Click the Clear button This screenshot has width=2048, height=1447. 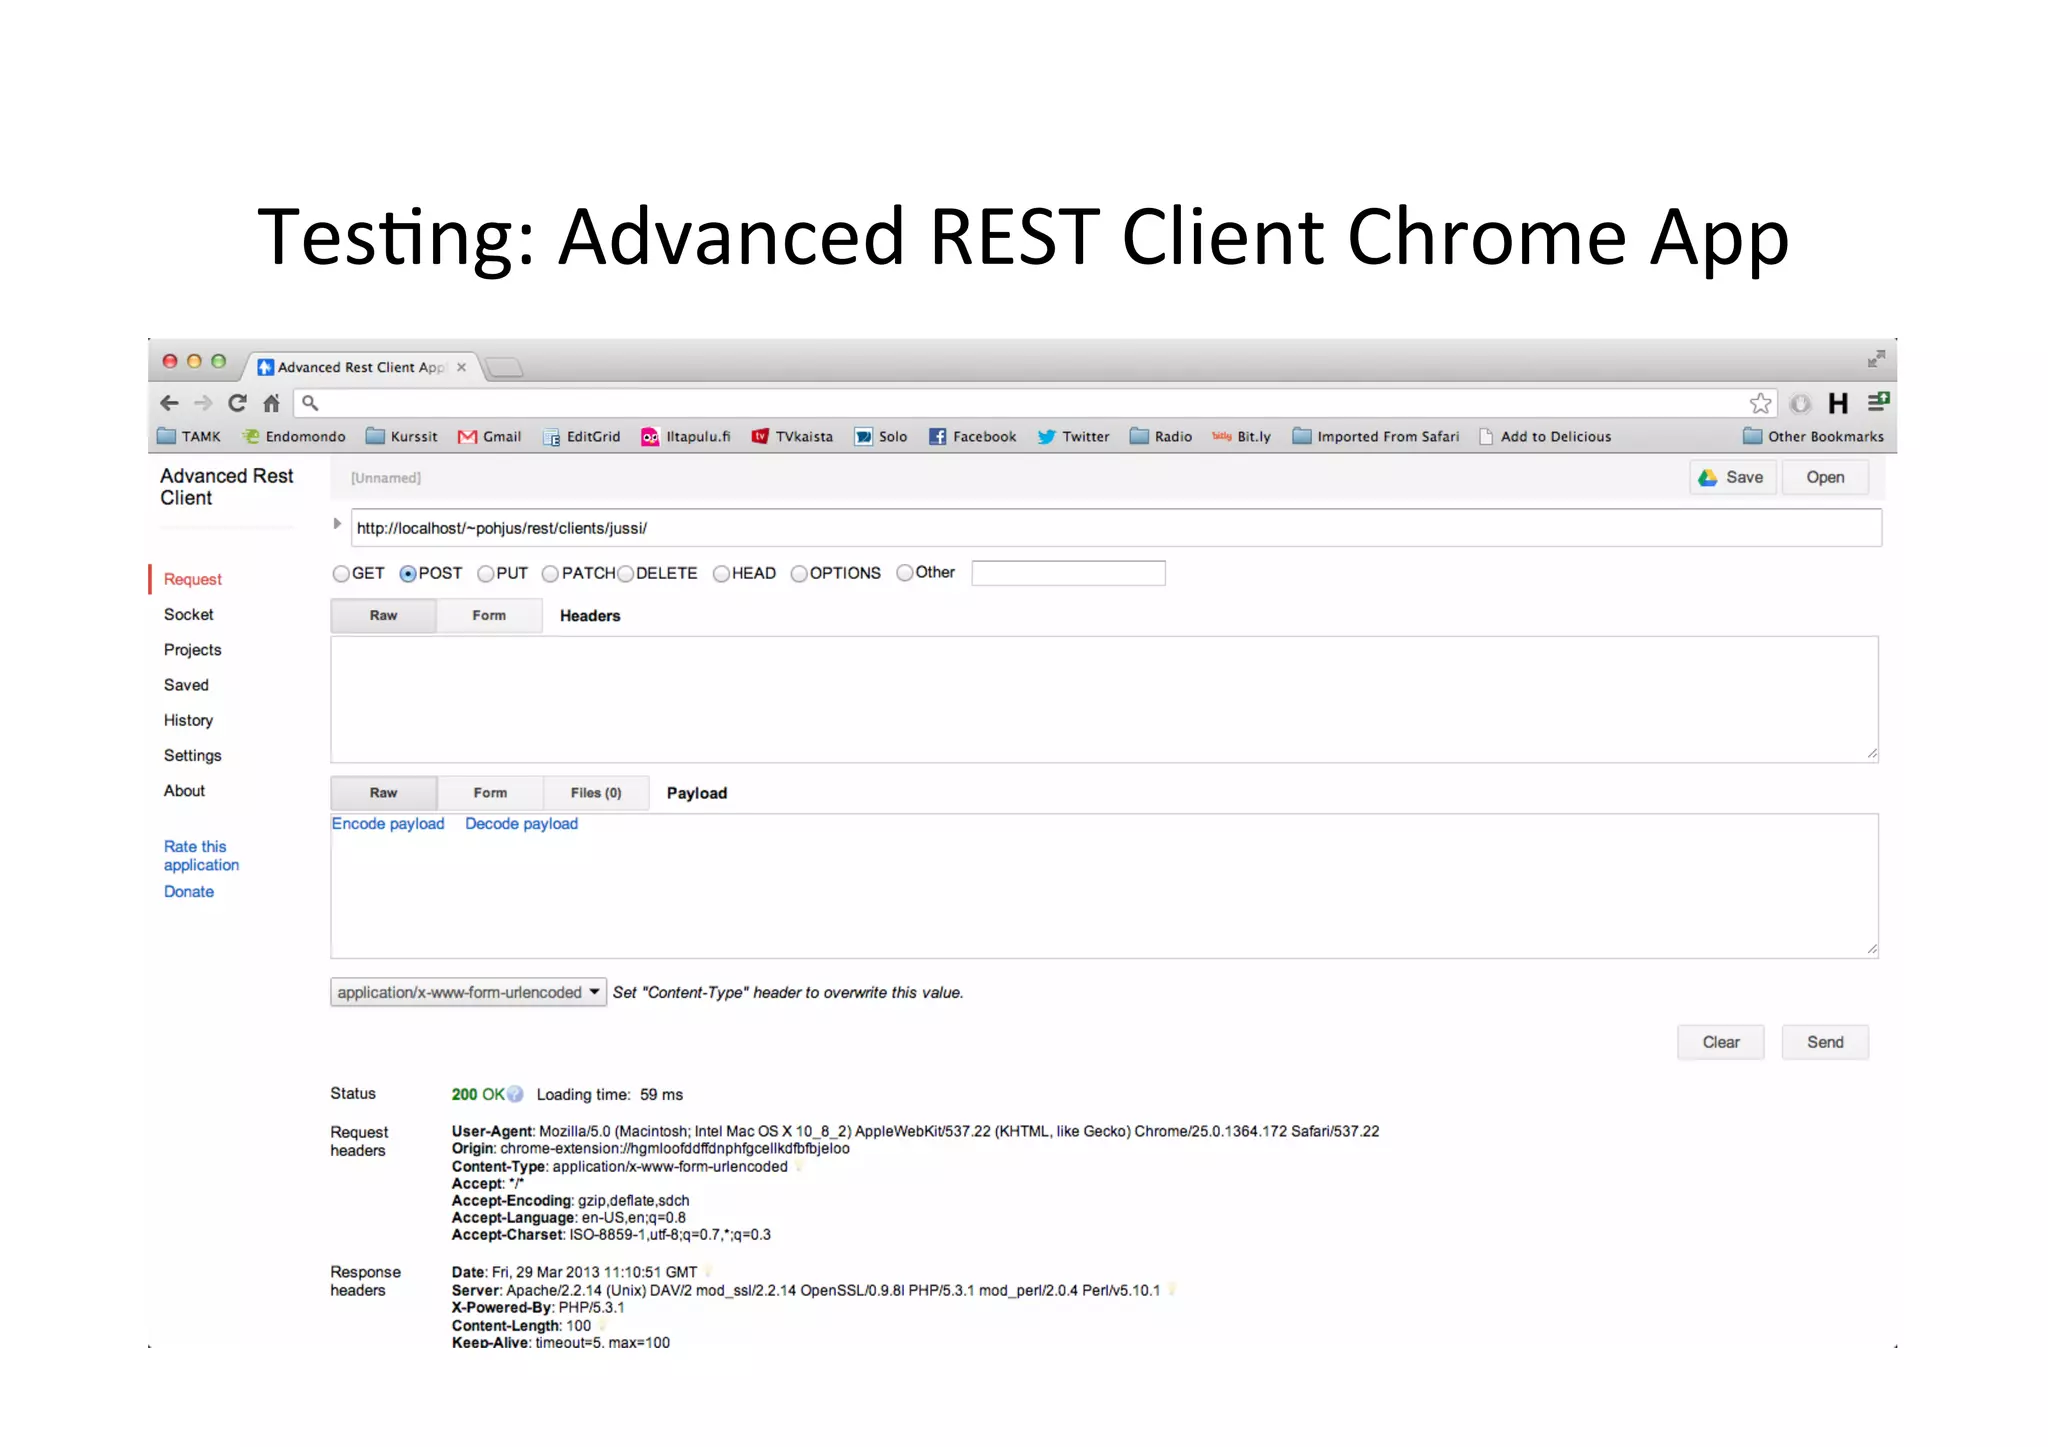(x=1721, y=1042)
